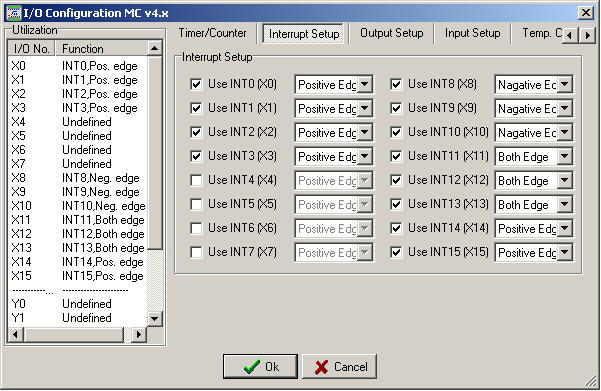
Task: Click the I/O No. column header
Action: pyautogui.click(x=31, y=49)
